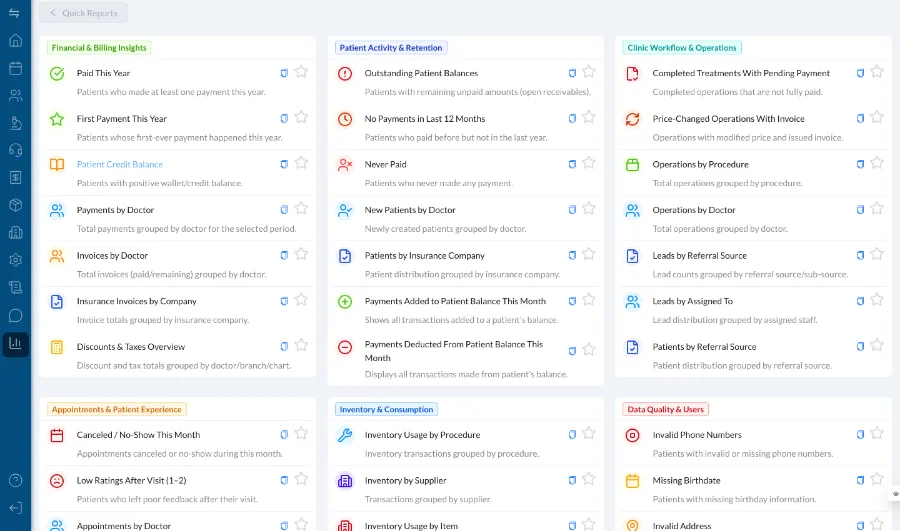Click wrench icon of Inventory Usage by Procedure

(345, 435)
